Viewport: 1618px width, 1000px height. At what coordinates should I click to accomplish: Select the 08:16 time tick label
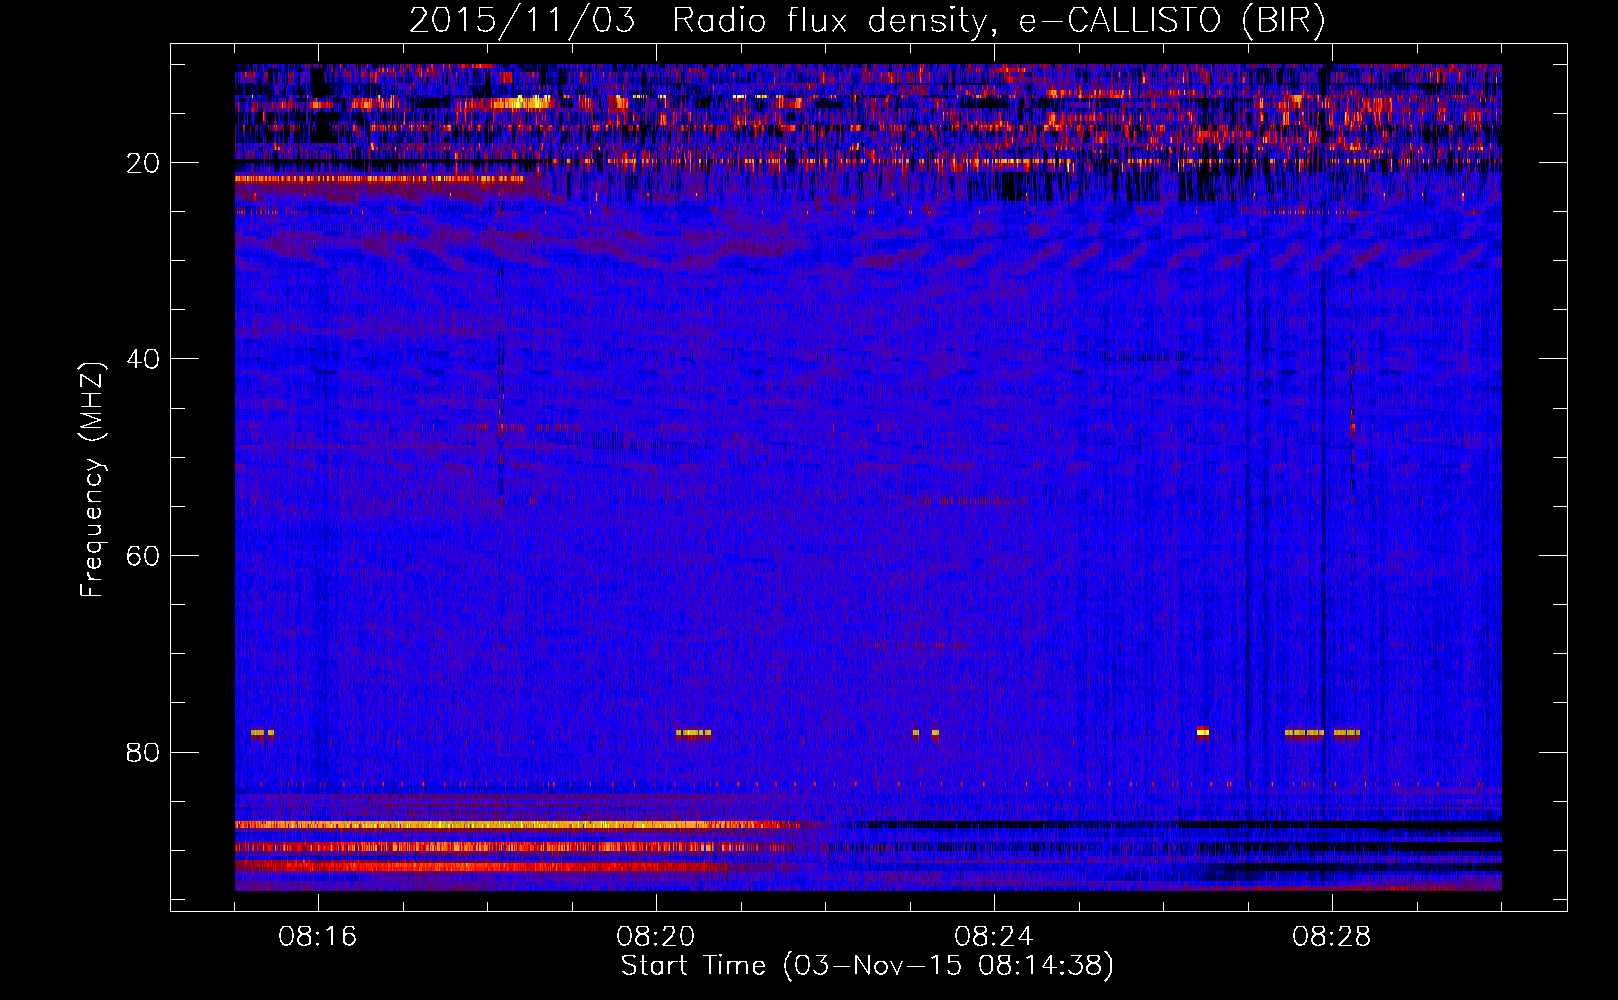318,937
